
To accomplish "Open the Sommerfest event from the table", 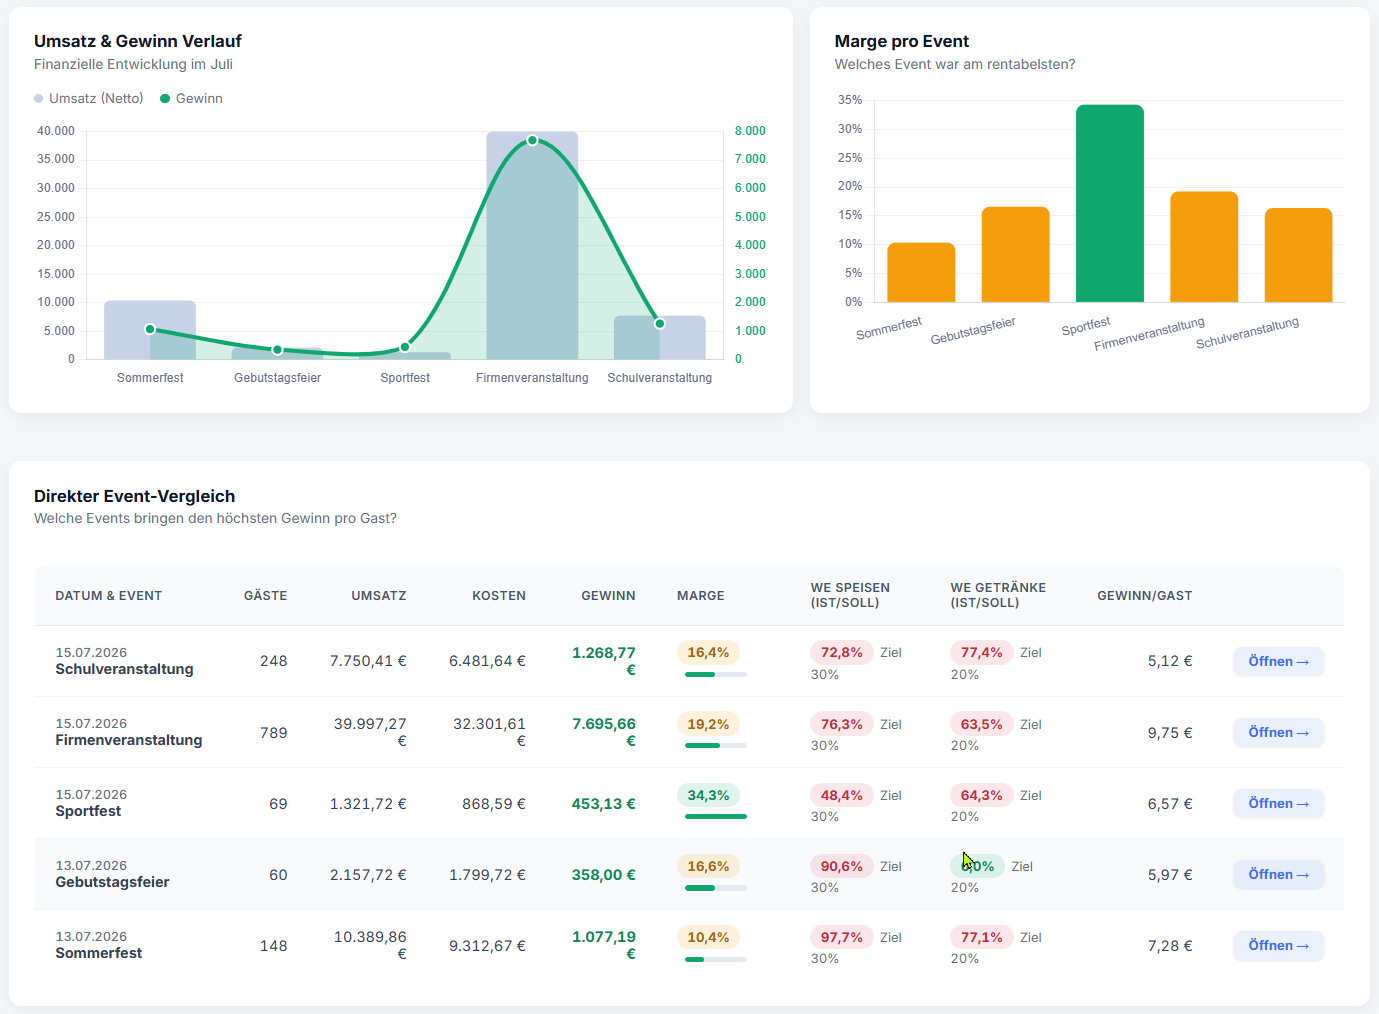I will (x=1278, y=945).
